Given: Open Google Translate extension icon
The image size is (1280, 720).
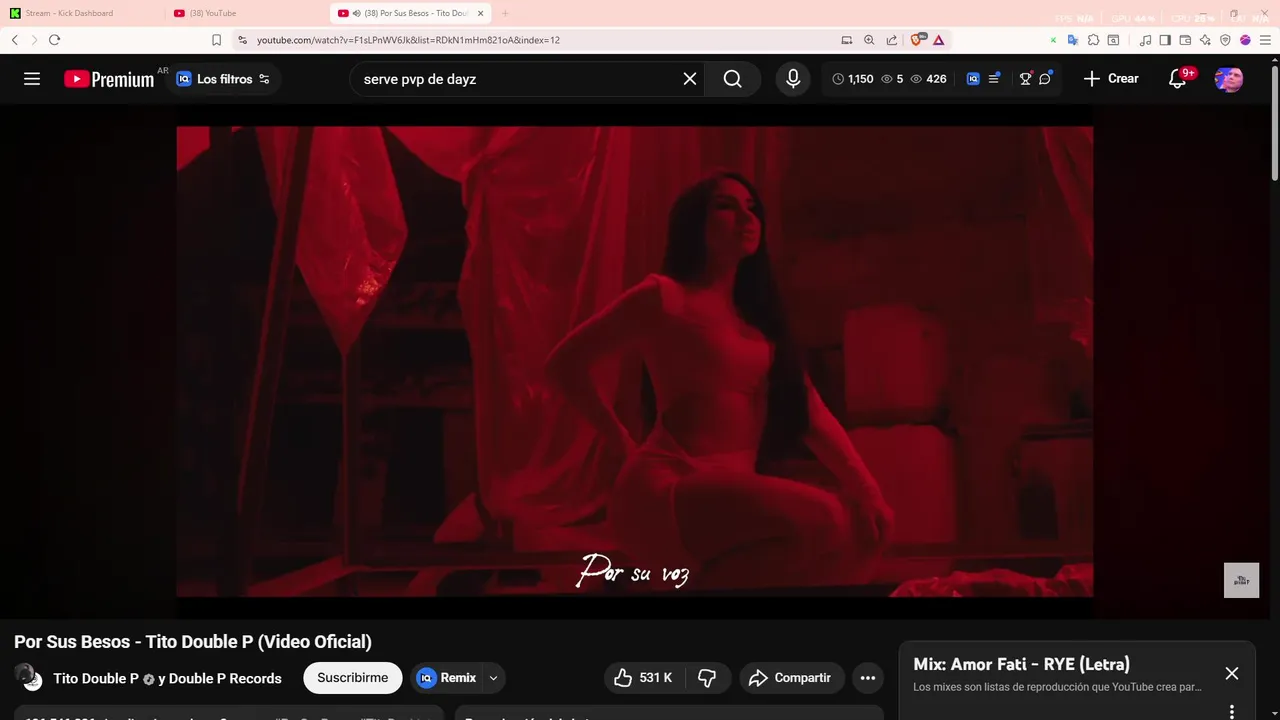Looking at the screenshot, I should point(1073,40).
